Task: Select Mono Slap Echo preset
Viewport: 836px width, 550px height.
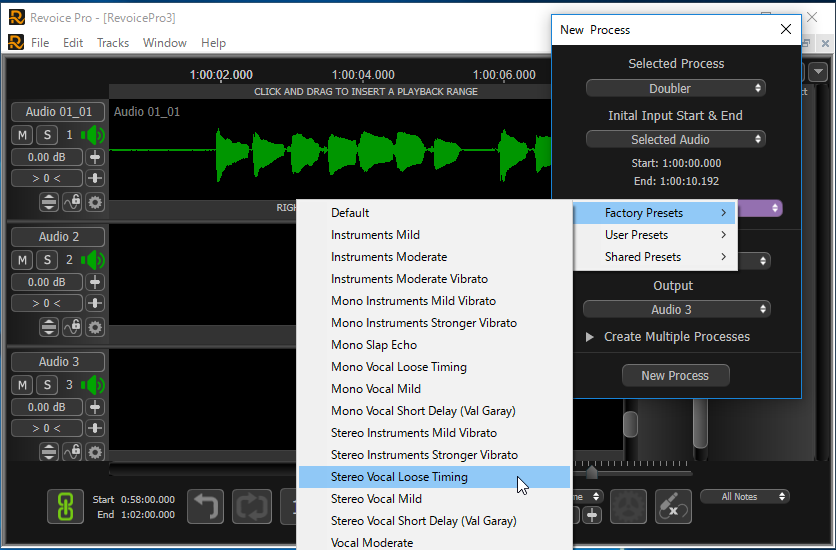Action: (x=435, y=345)
